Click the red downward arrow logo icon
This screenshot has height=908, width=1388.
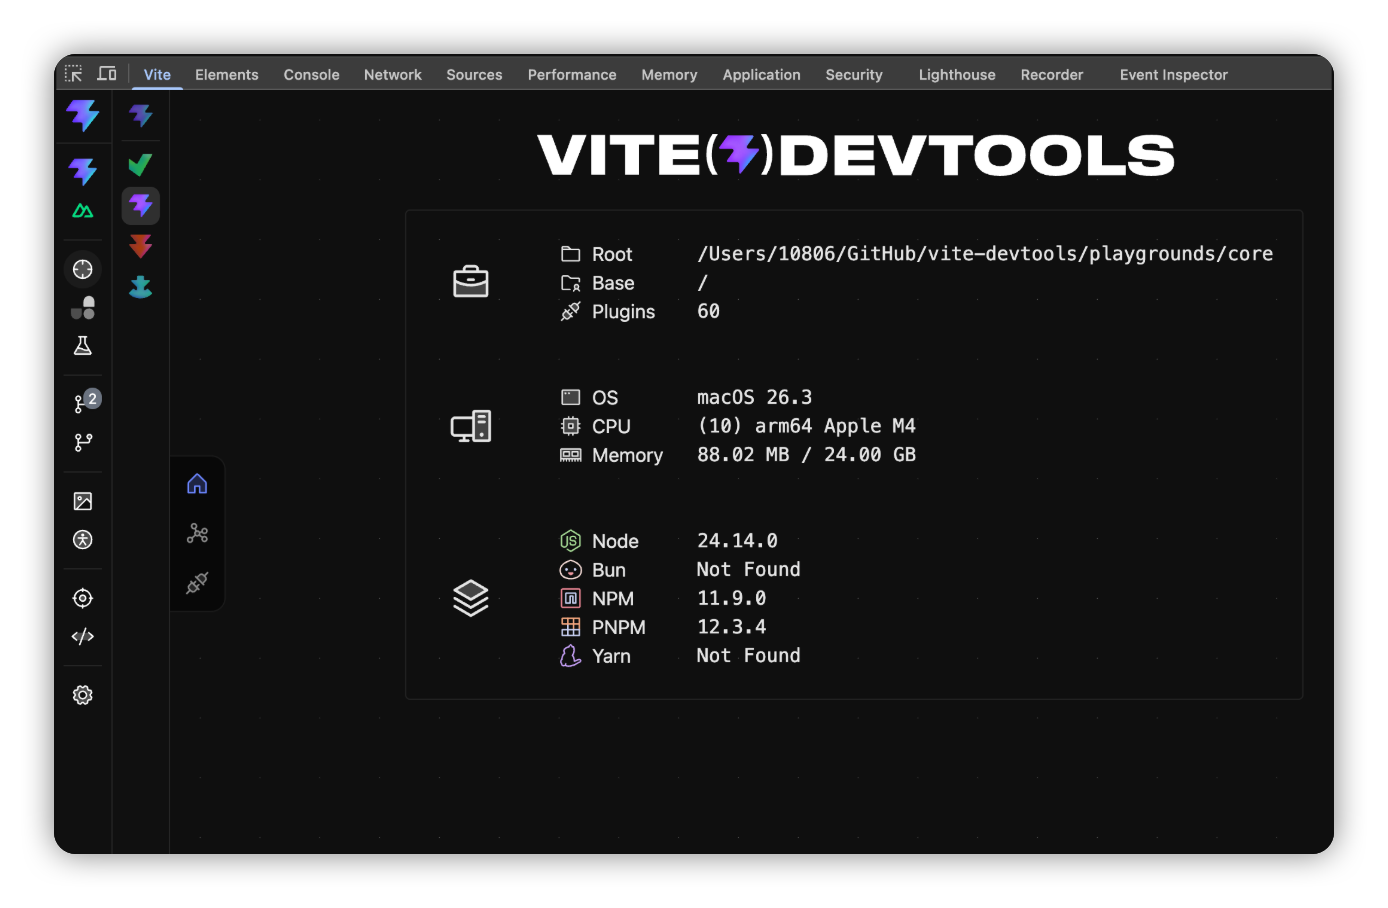tap(141, 246)
